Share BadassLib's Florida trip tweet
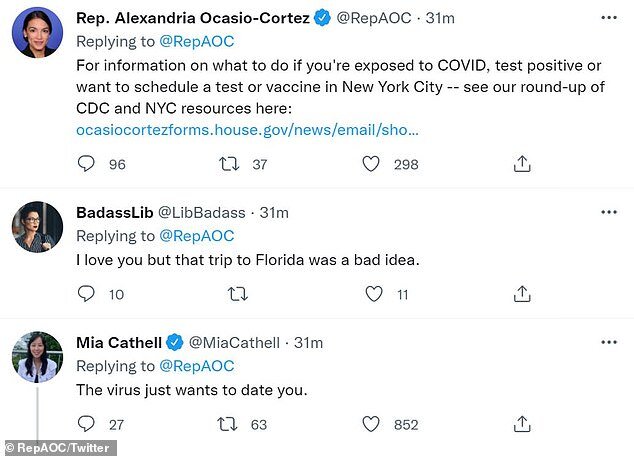Viewport: 634px width, 456px height. pyautogui.click(x=521, y=294)
